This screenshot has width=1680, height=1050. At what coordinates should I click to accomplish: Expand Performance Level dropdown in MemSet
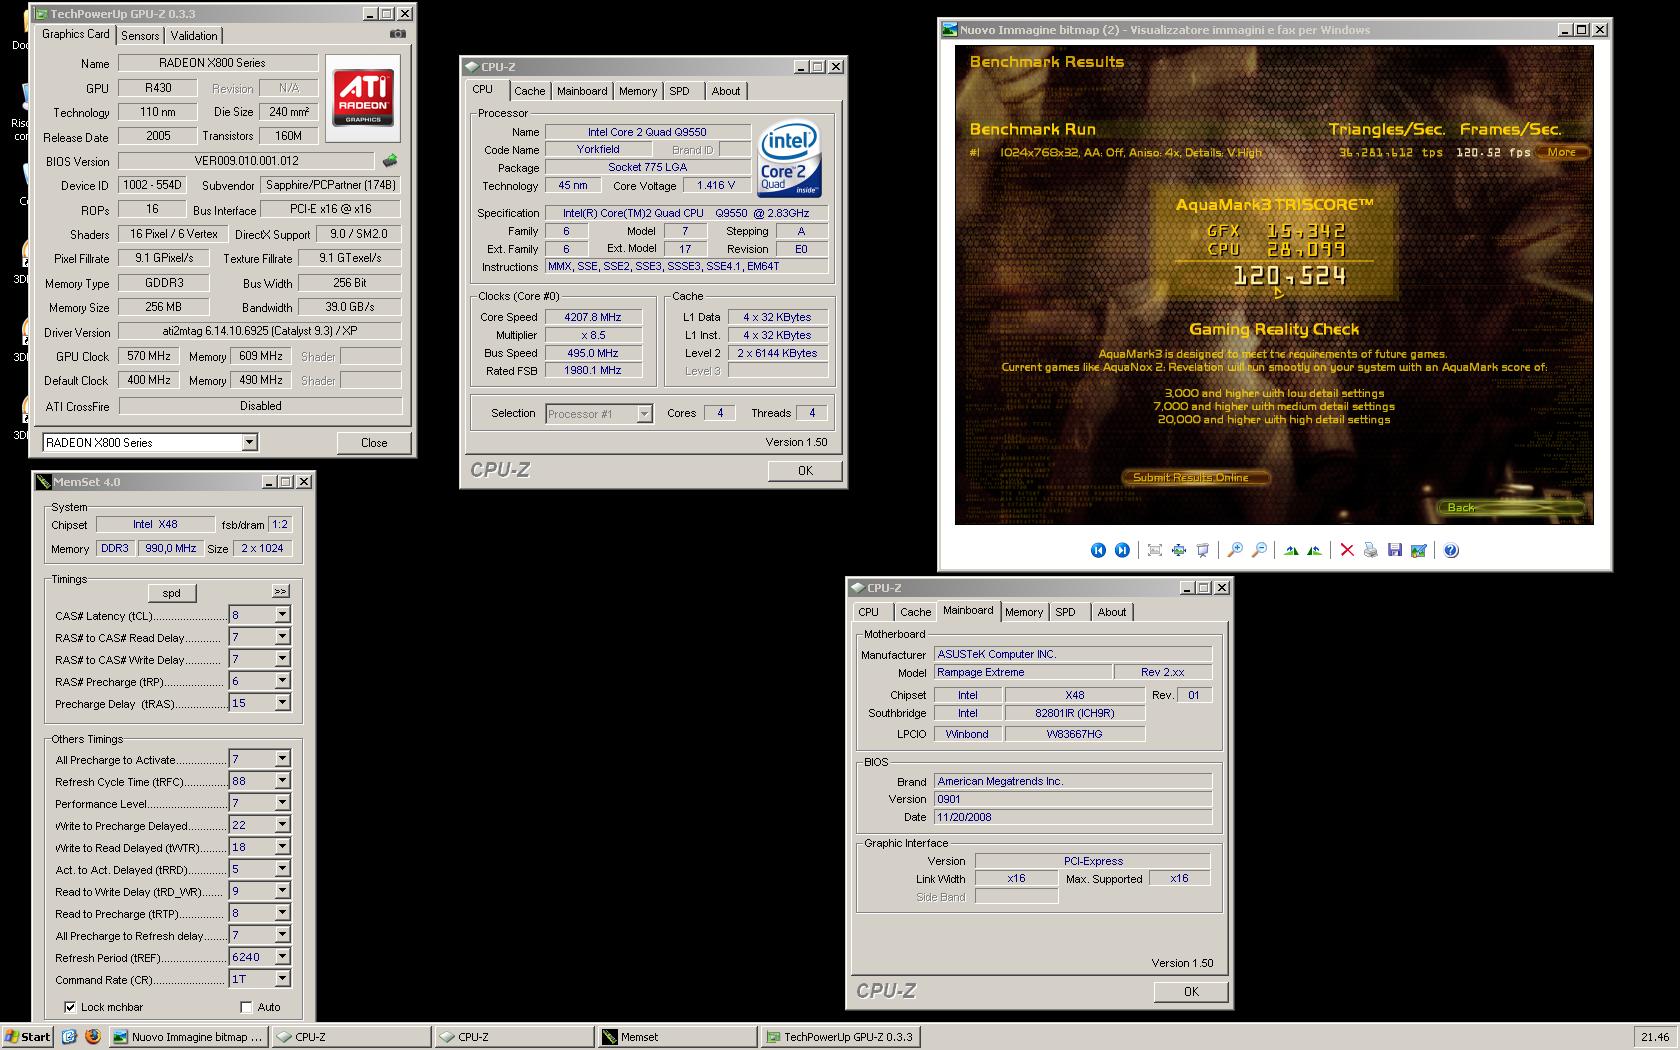click(282, 803)
